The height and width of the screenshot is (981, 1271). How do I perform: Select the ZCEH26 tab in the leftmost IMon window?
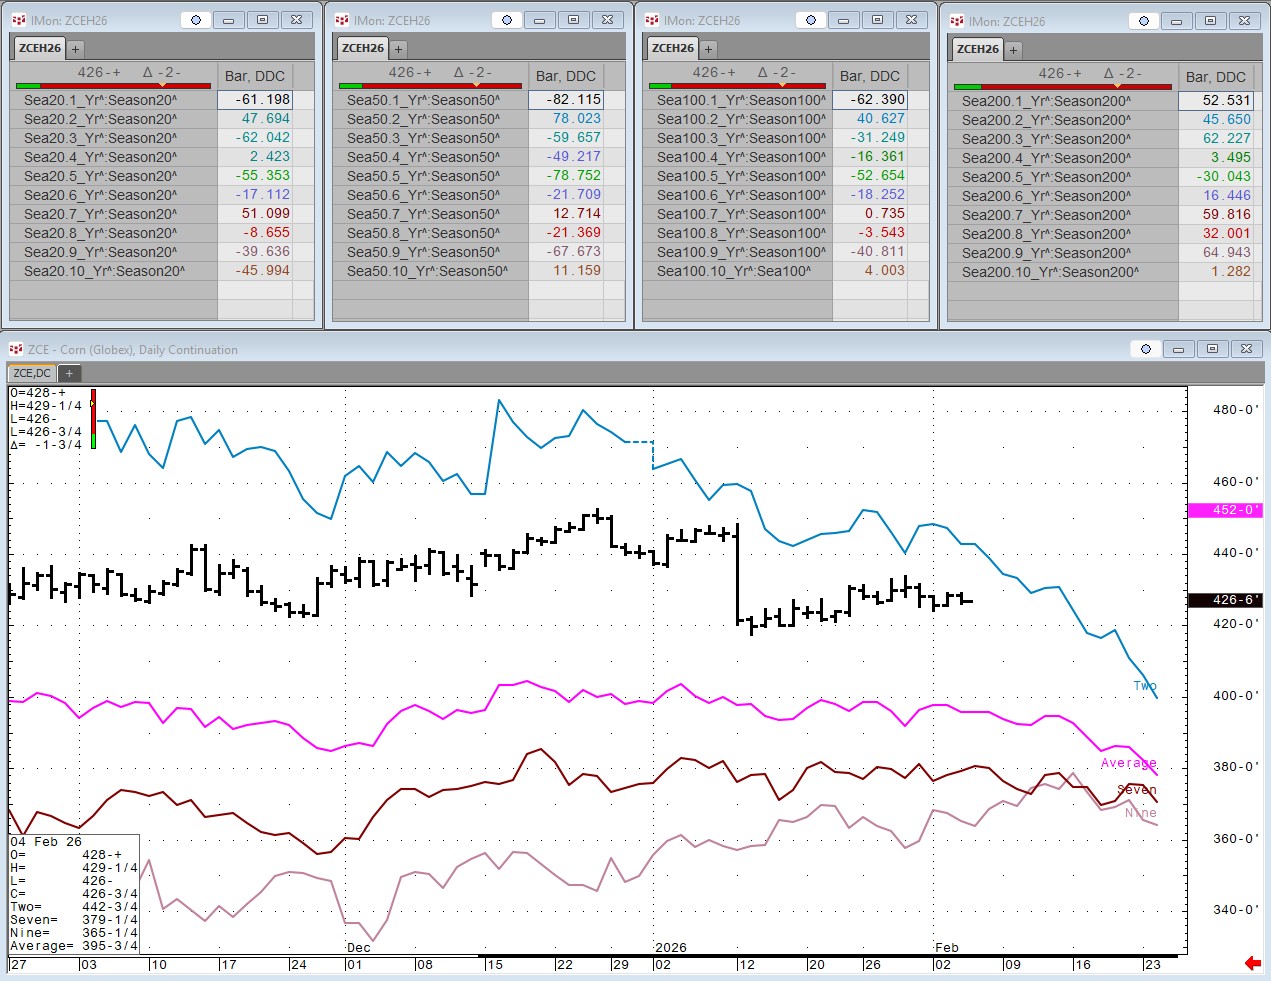[40, 48]
